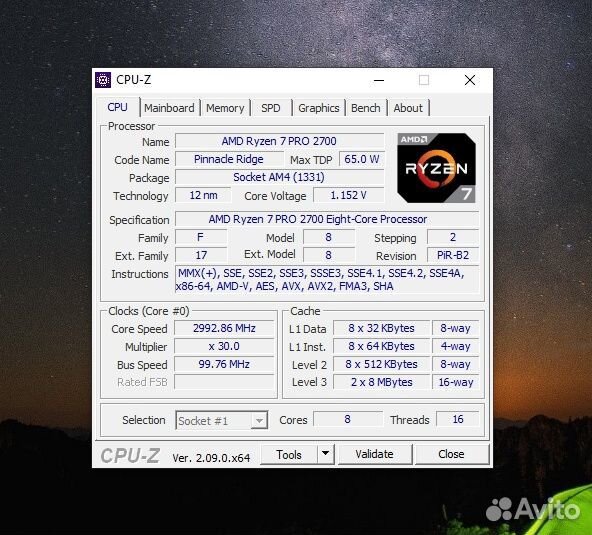592x535 pixels.
Task: Click the Level 3 value 2 x 8 MBytes
Action: (x=381, y=382)
